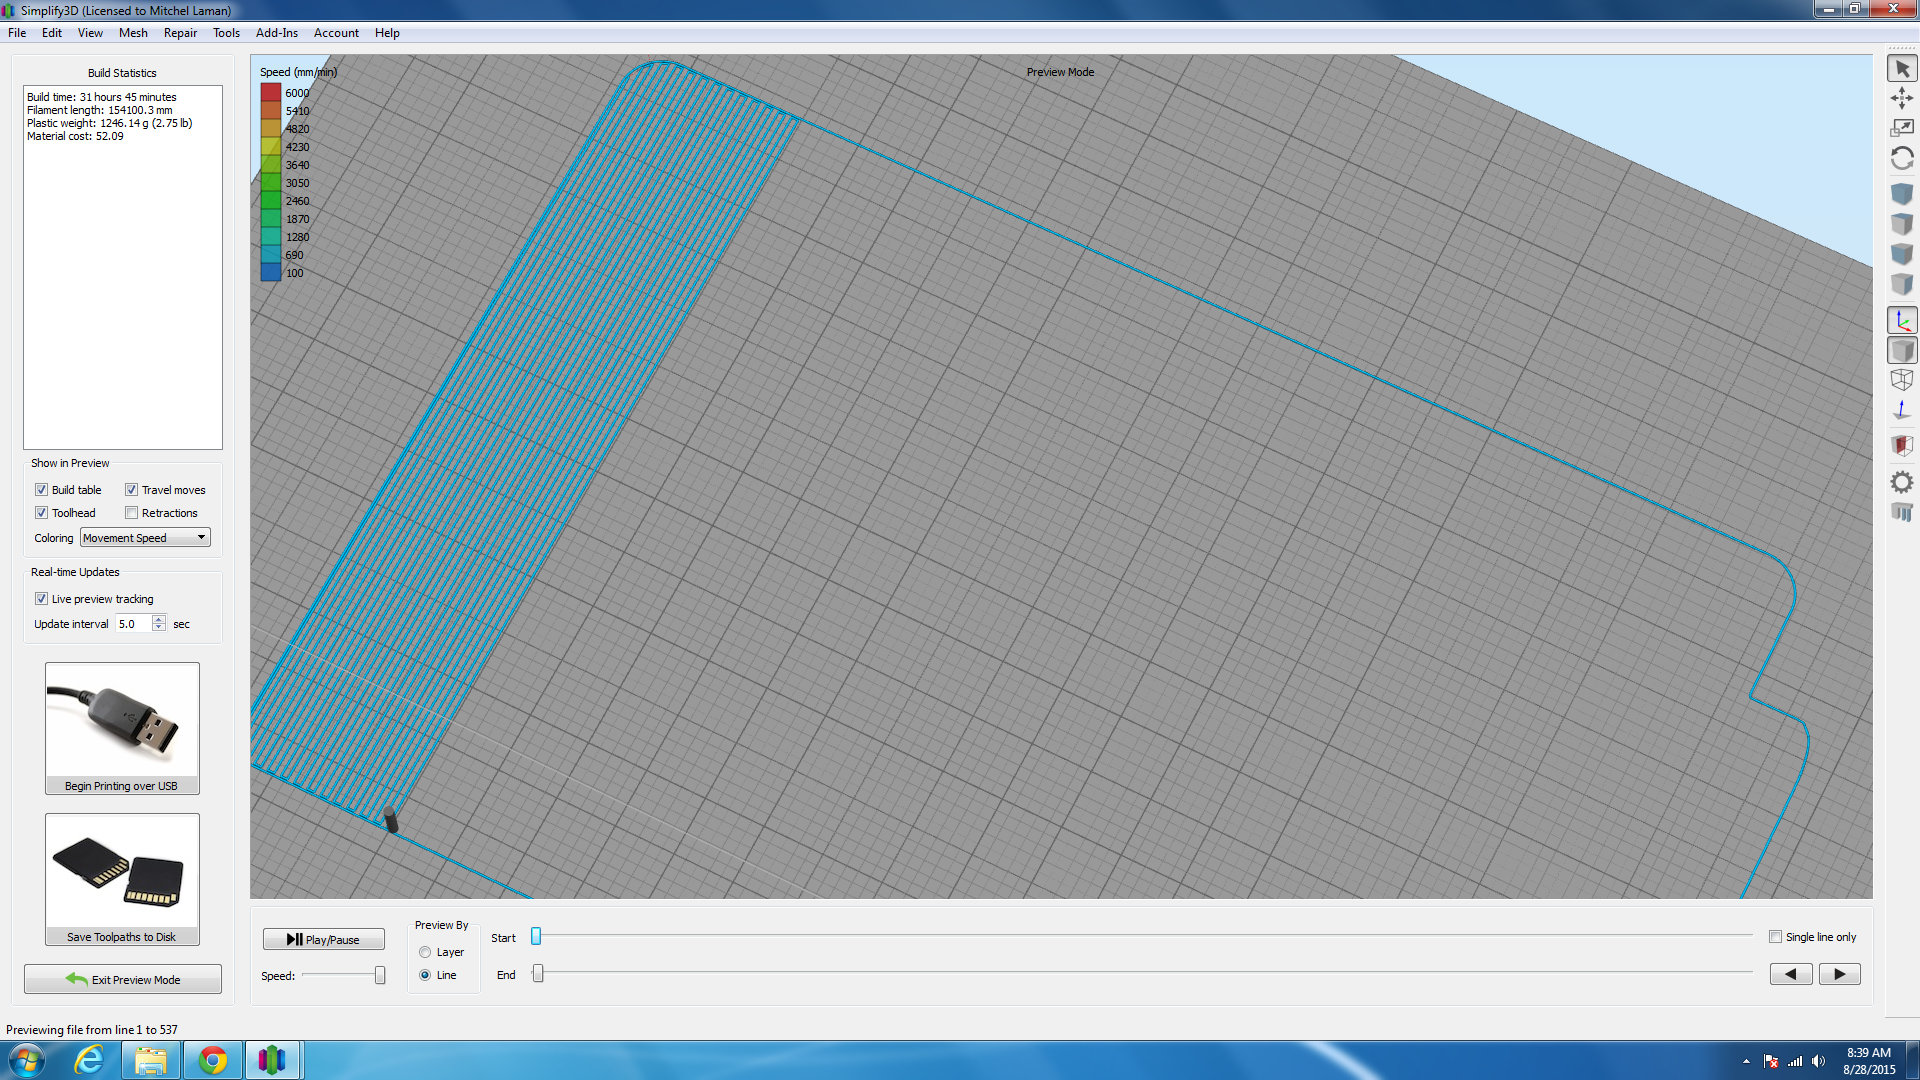1920x1080 pixels.
Task: Click the Start slider handle
Action: point(536,936)
